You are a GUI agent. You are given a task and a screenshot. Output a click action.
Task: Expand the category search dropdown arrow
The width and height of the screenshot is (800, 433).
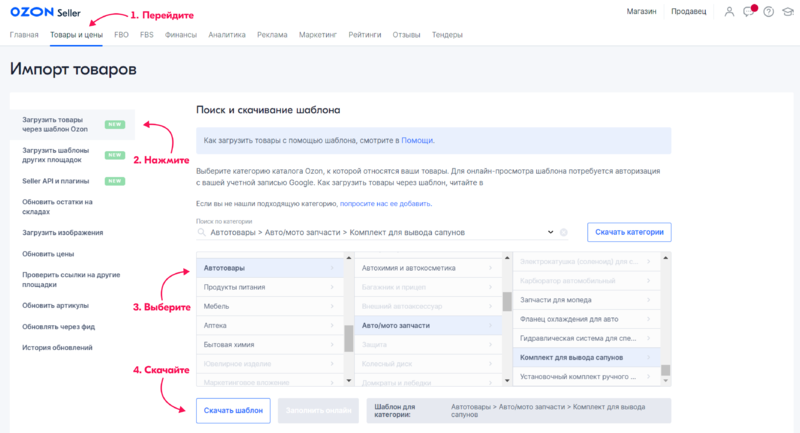(x=551, y=232)
